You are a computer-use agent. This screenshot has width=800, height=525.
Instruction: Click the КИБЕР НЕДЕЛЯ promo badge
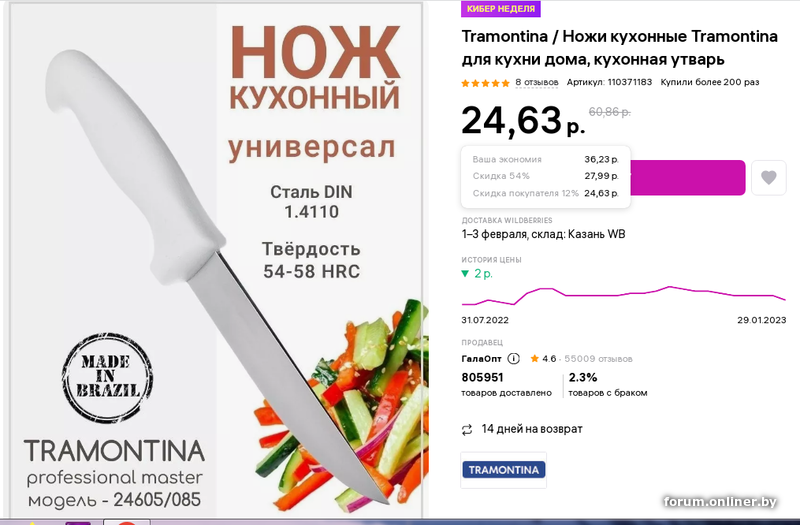coord(501,9)
